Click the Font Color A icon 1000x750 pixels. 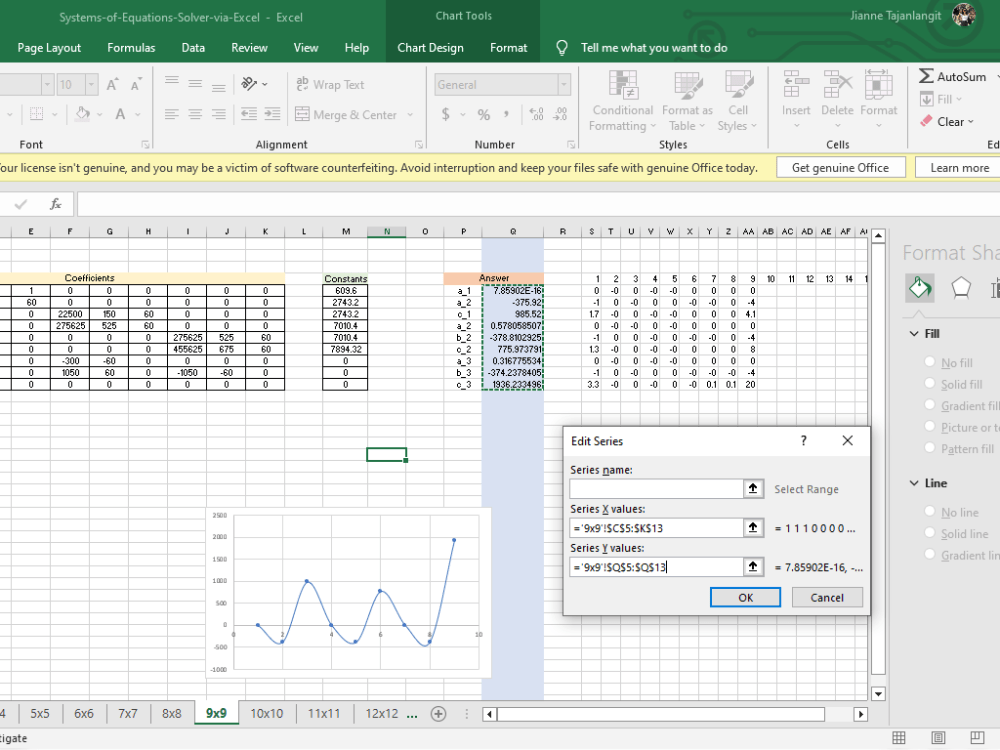[120, 115]
